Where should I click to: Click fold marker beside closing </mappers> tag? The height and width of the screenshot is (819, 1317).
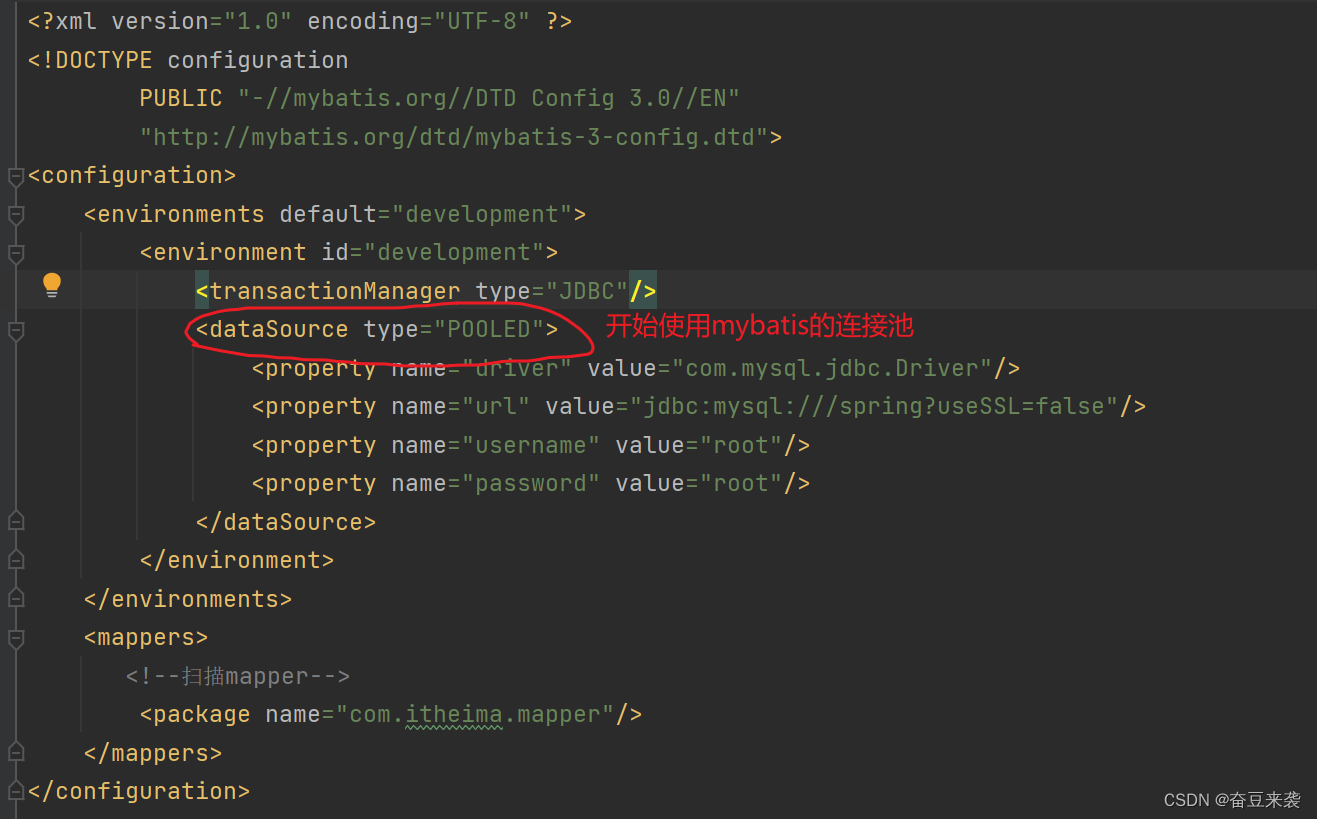click(x=15, y=751)
